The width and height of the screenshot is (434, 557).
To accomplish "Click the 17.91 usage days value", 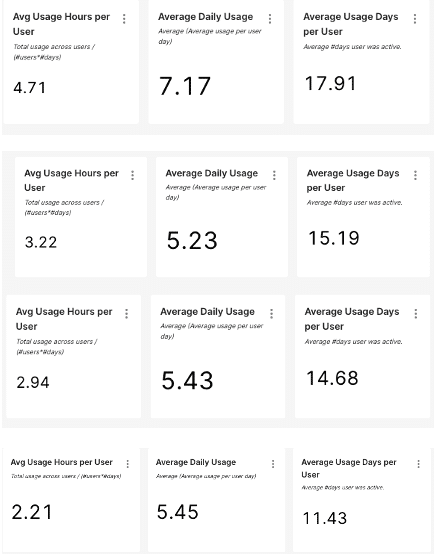I will click(x=330, y=84).
